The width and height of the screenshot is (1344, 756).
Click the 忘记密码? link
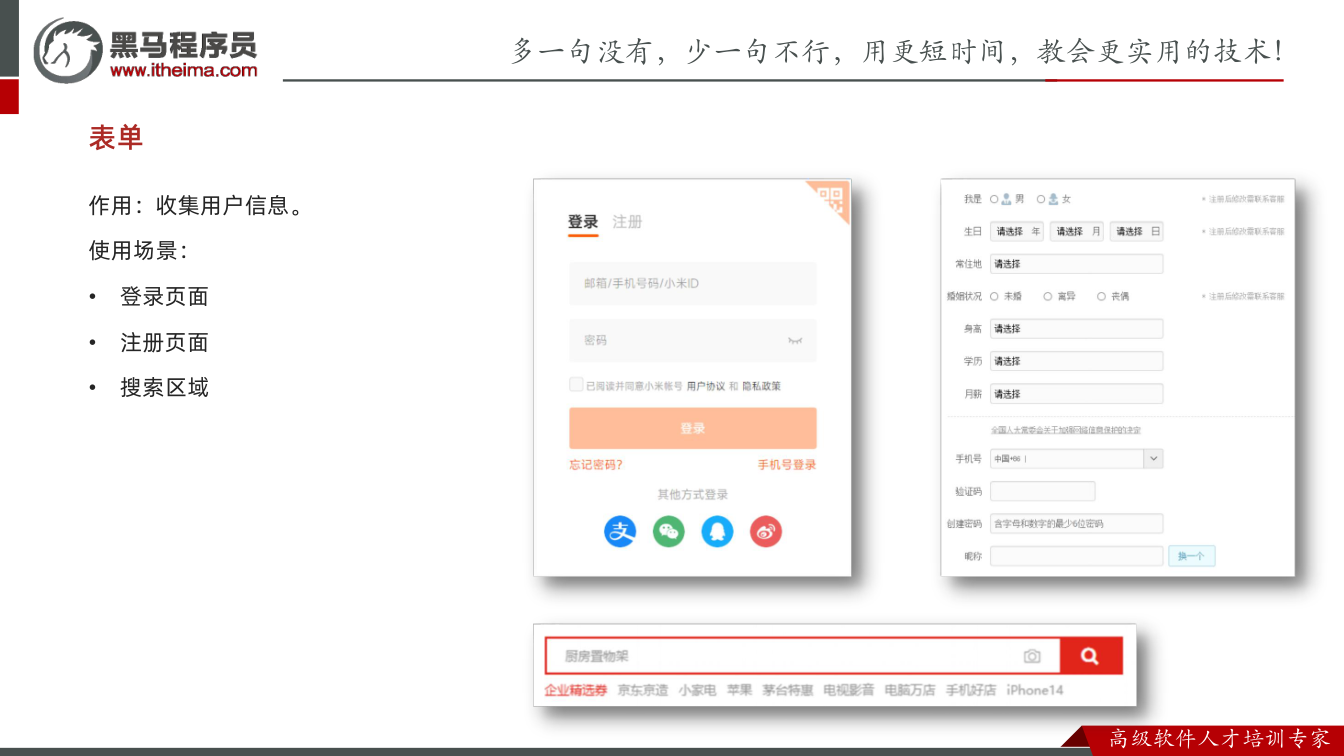pyautogui.click(x=596, y=465)
